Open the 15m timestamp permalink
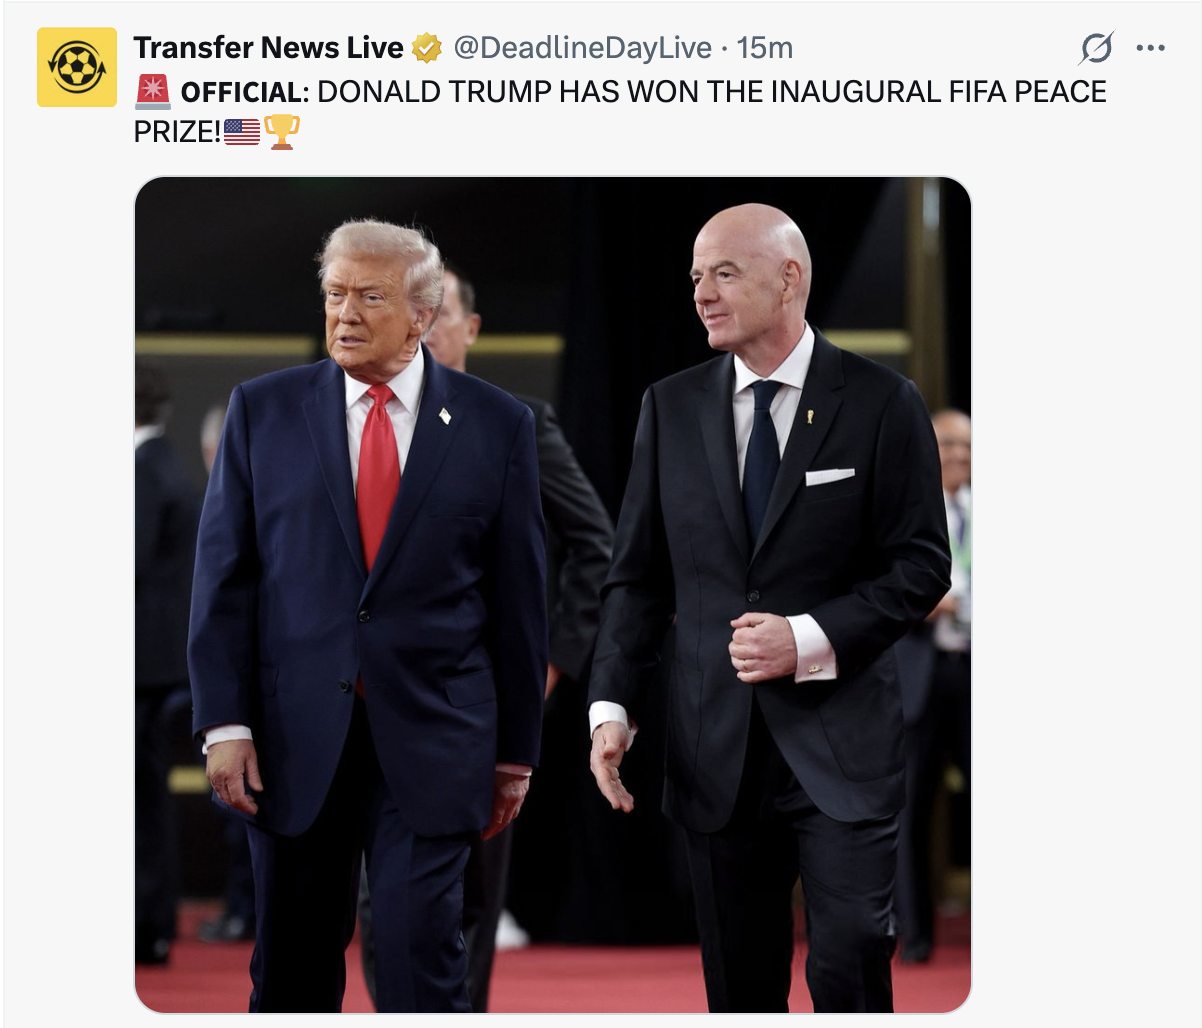This screenshot has width=1202, height=1028. [765, 48]
